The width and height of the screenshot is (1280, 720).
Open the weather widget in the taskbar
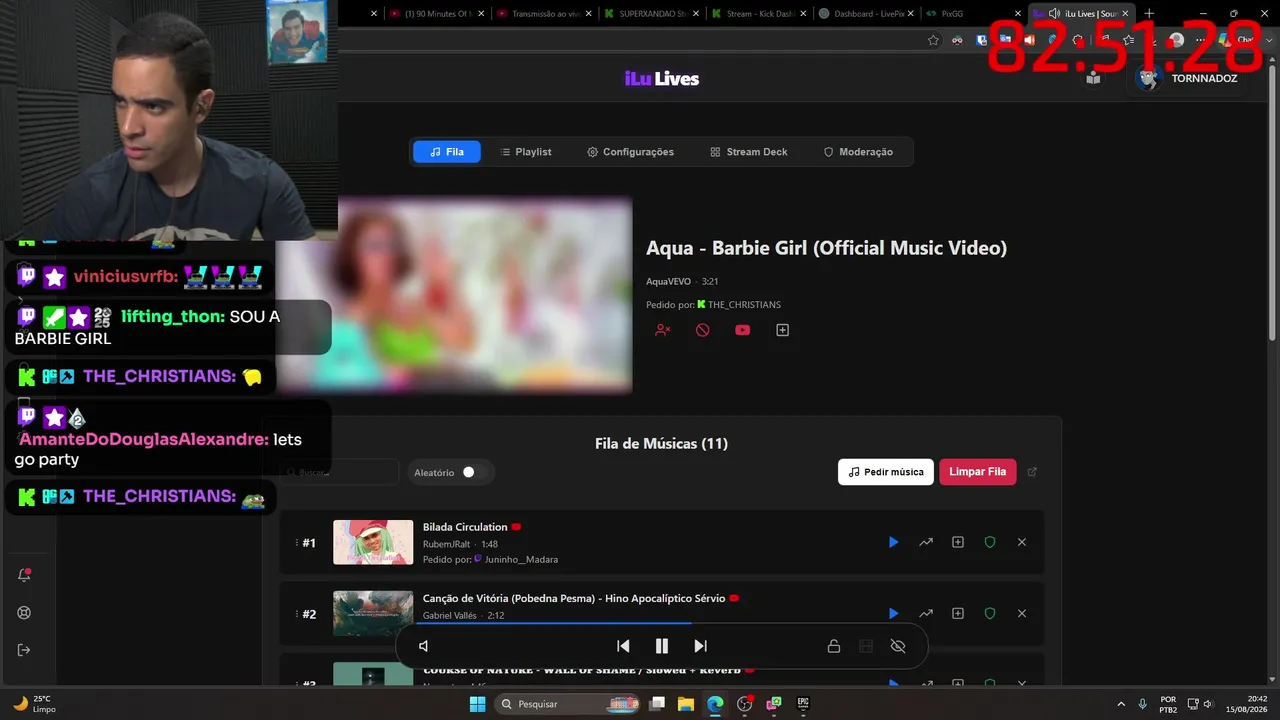tap(35, 704)
